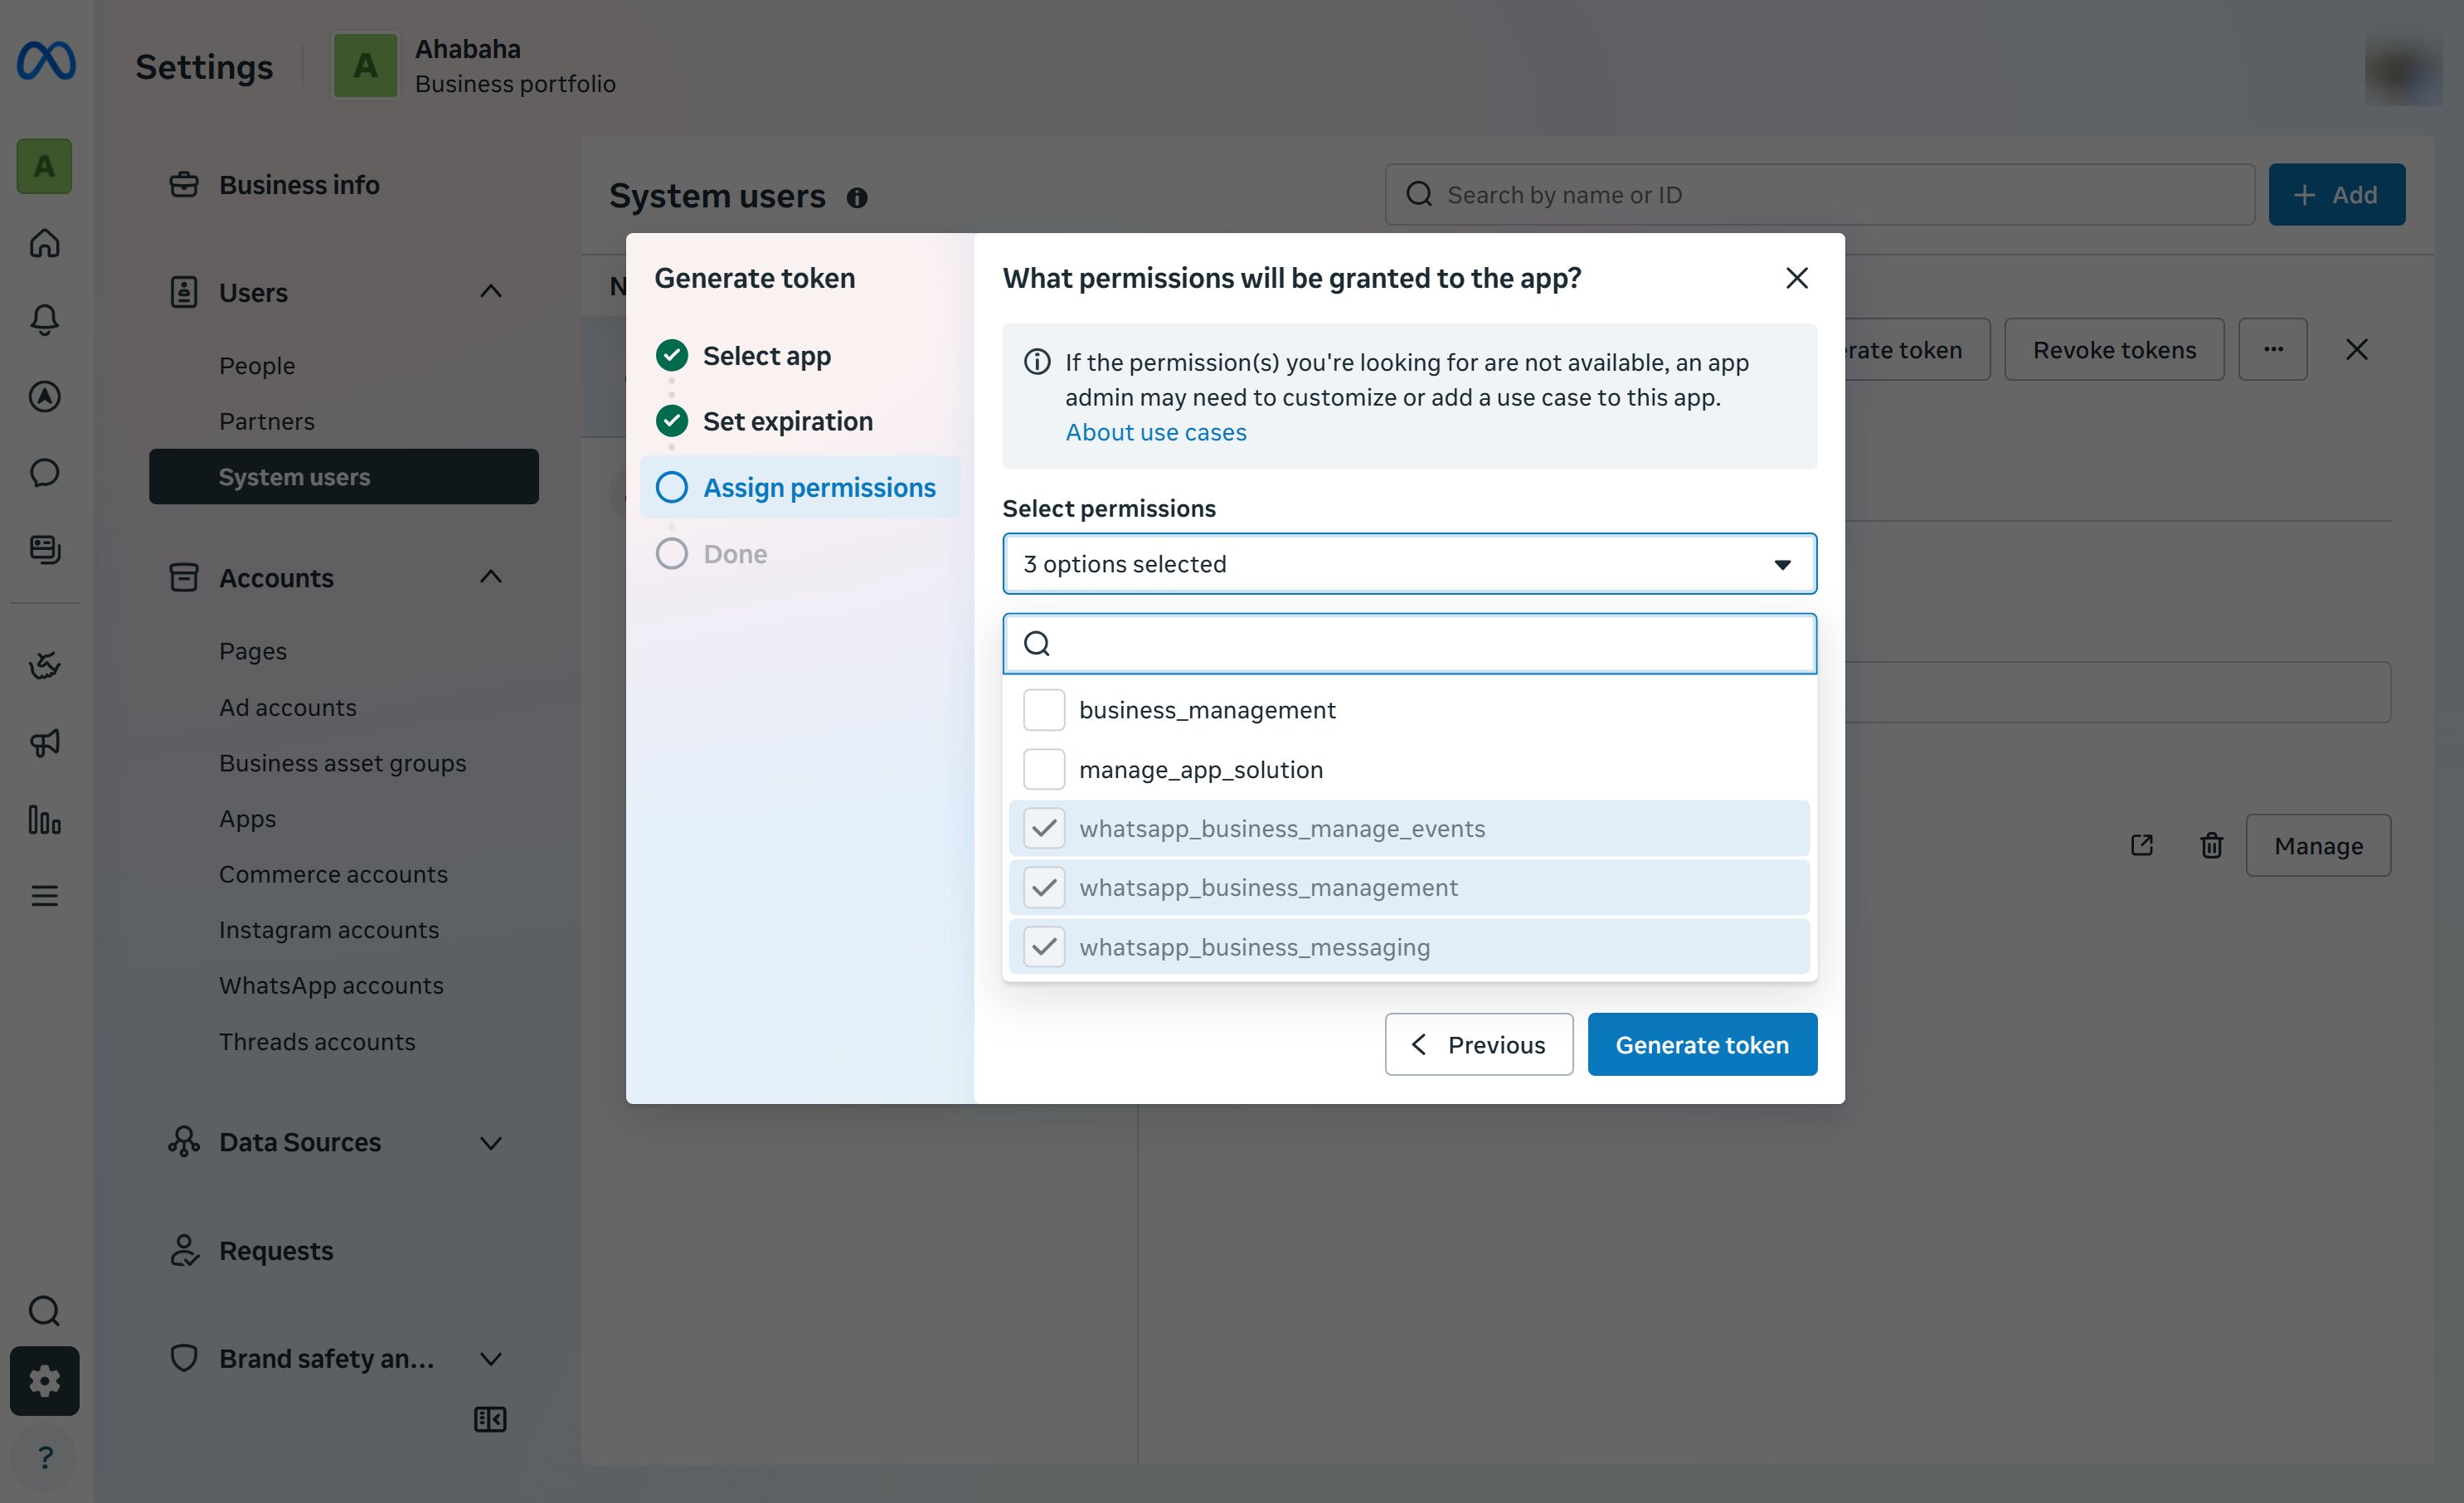
Task: Click Search by name or ID field
Action: pos(1819,194)
